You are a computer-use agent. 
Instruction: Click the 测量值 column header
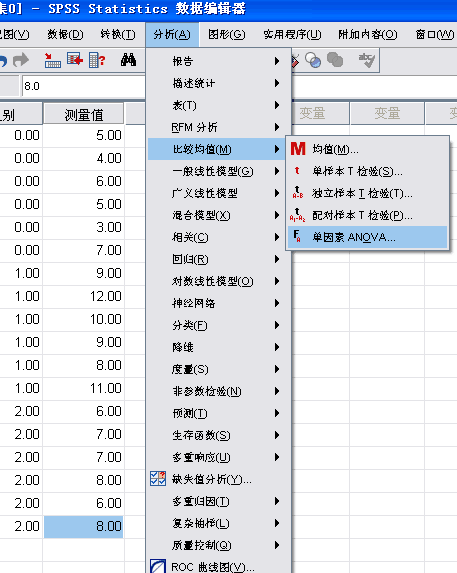(x=84, y=114)
